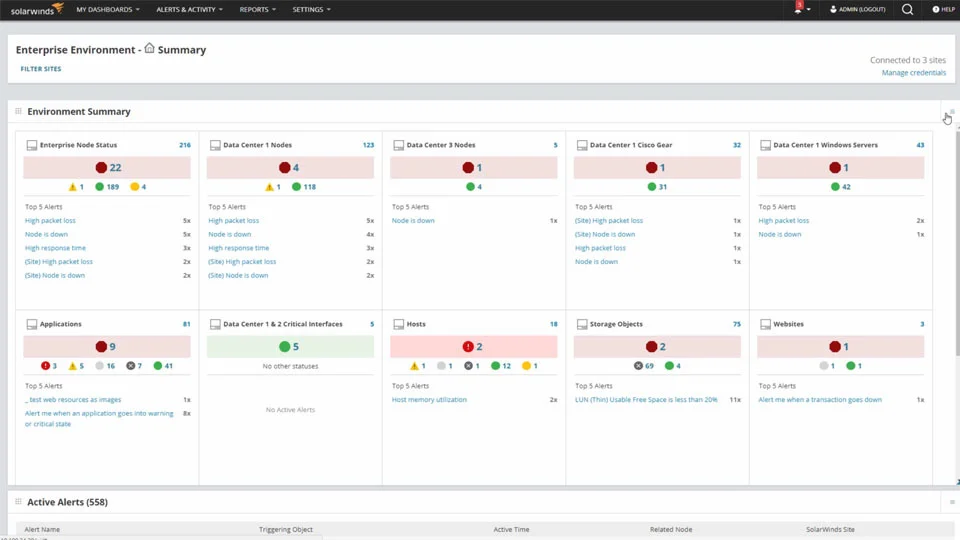
Task: Click yellow warning icon in Enterprise Node Status
Action: coord(72,187)
